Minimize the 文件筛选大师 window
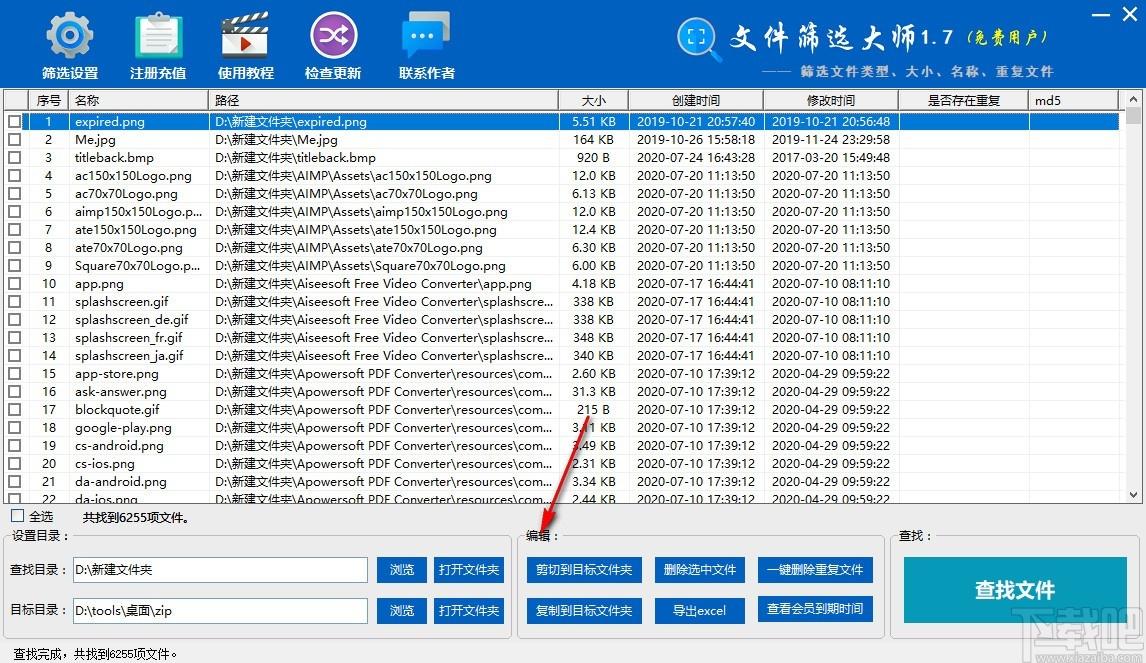Image resolution: width=1146 pixels, height=663 pixels. click(x=1101, y=14)
